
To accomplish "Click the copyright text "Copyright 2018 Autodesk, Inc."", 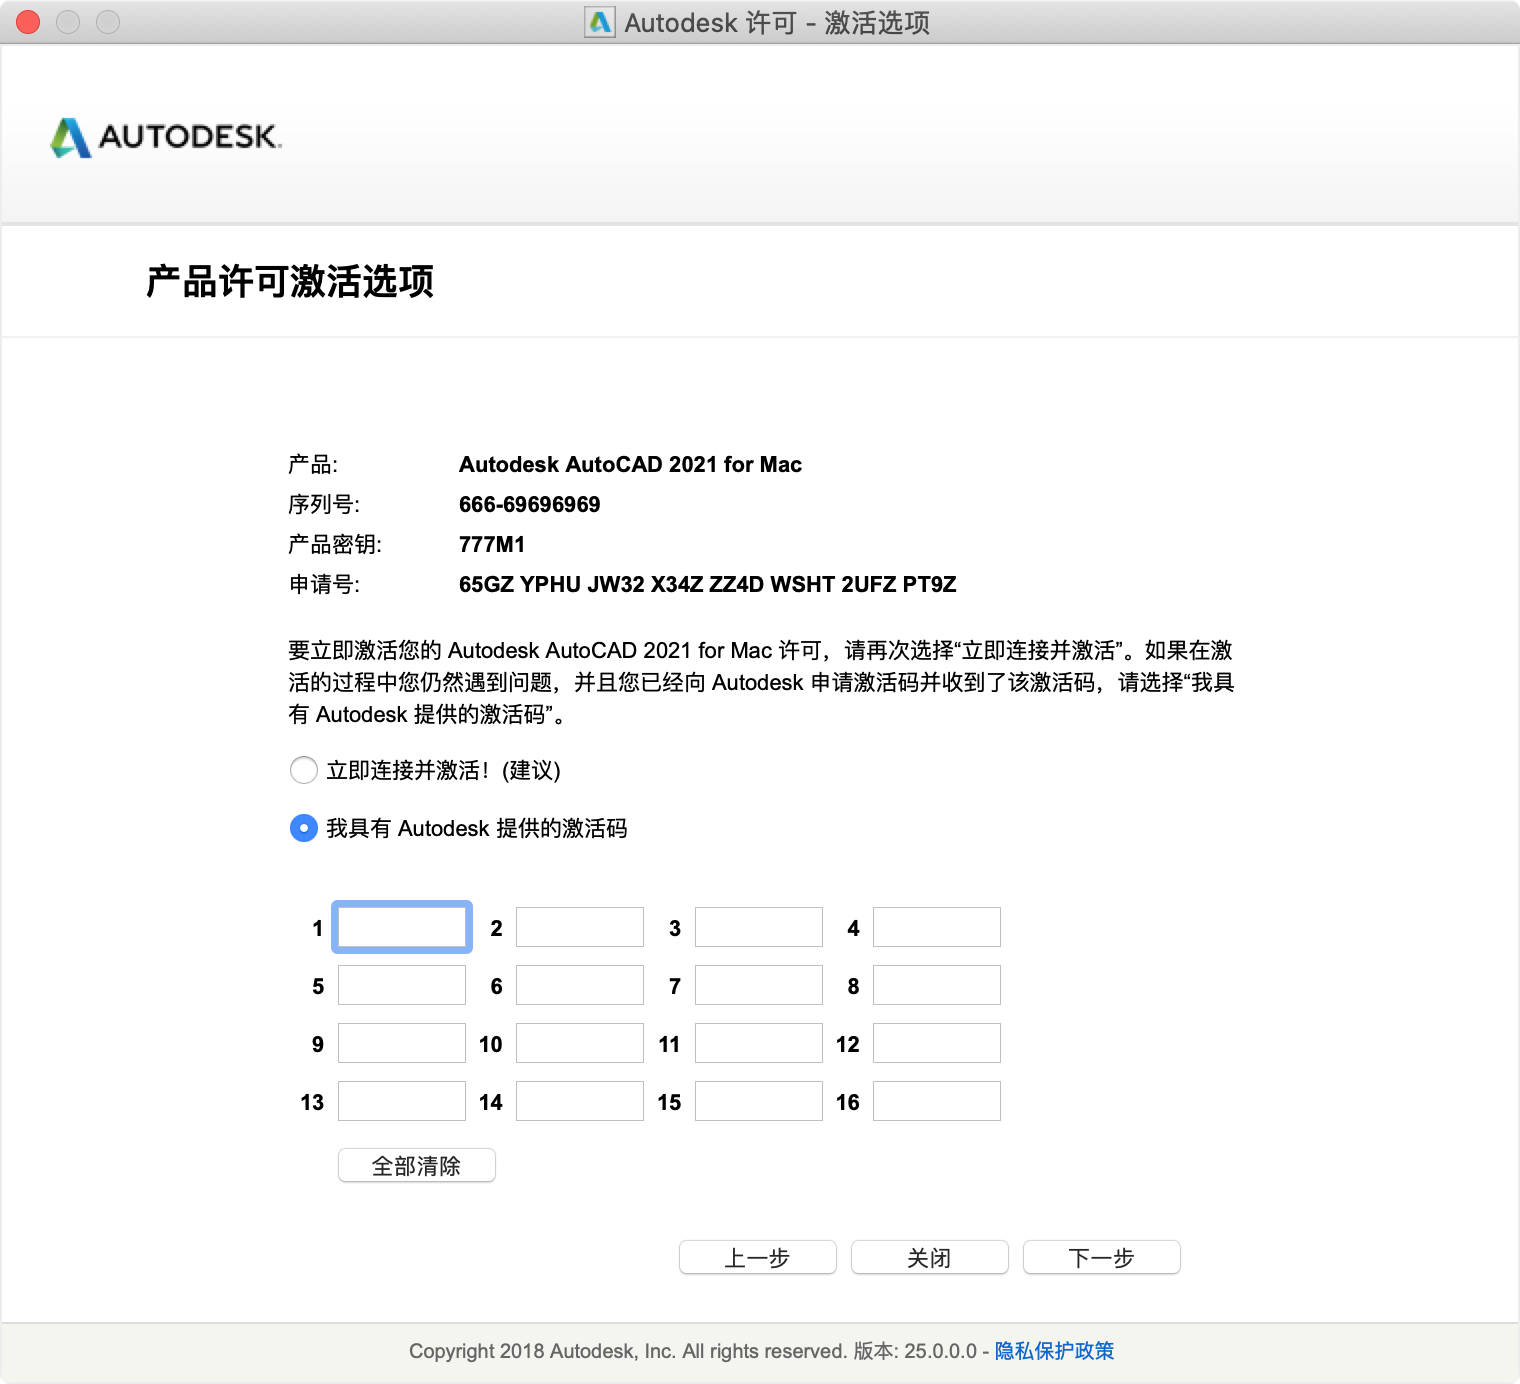I will point(543,1351).
